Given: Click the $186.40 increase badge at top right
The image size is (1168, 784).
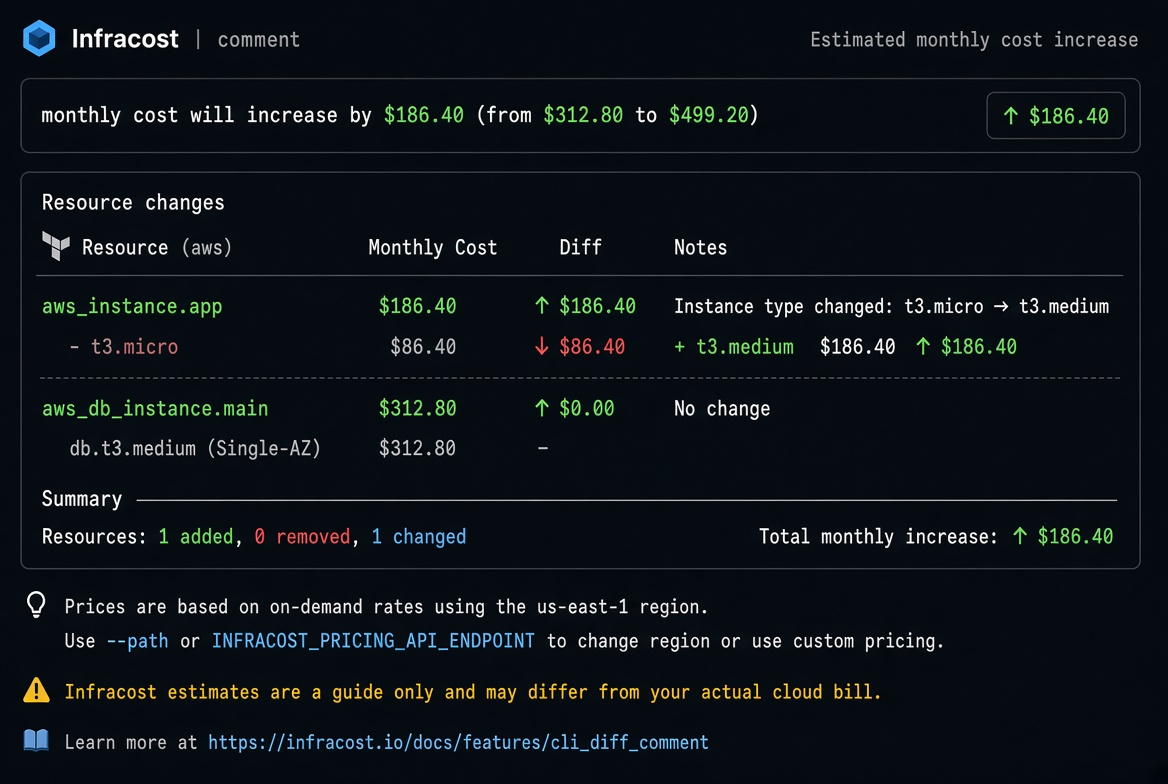Looking at the screenshot, I should [x=1056, y=116].
